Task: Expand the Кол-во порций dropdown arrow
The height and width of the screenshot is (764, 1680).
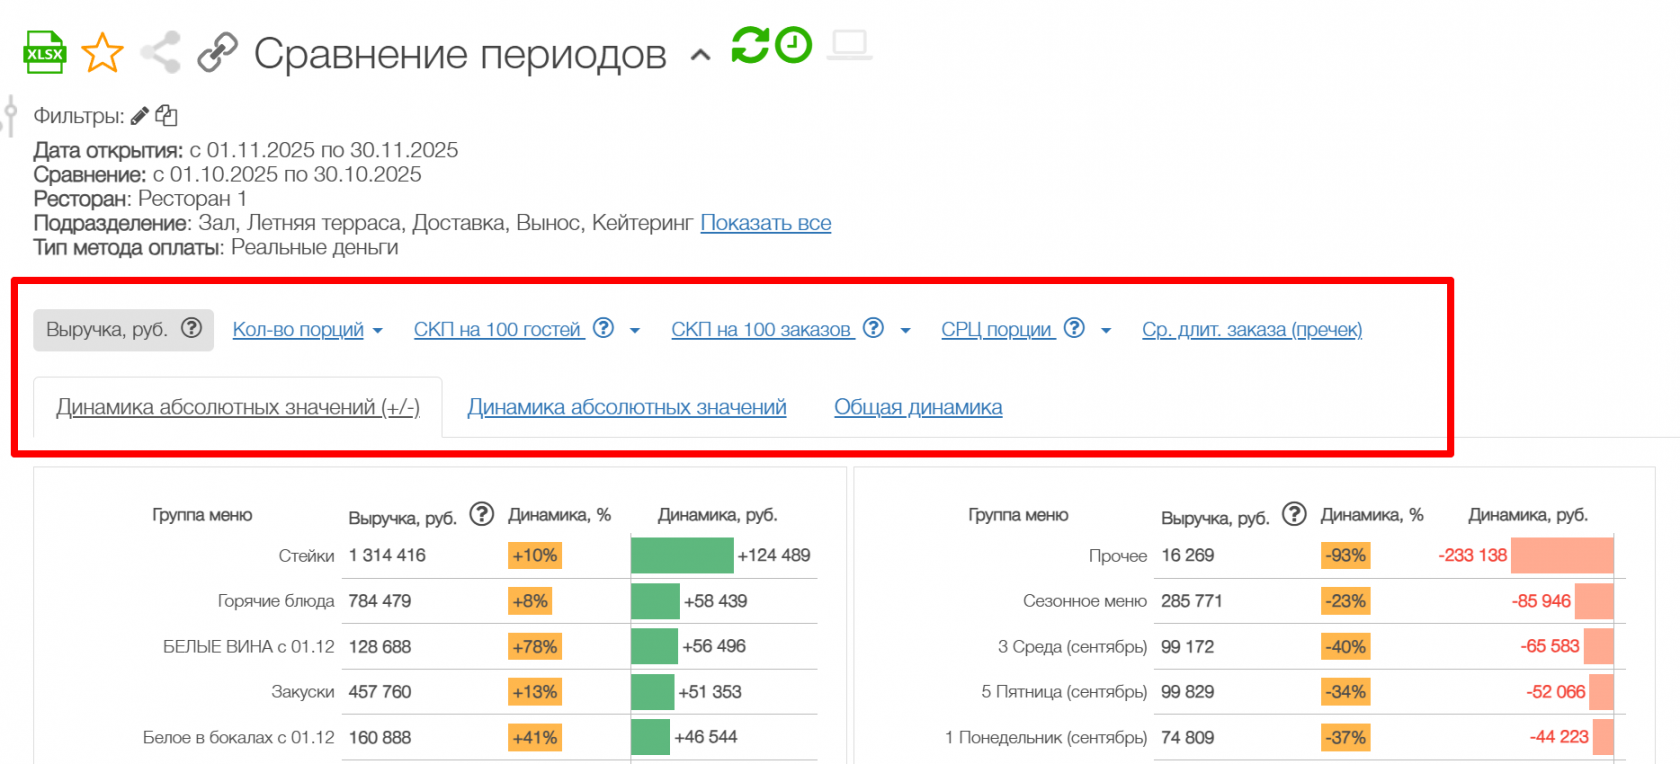Action: coord(378,331)
